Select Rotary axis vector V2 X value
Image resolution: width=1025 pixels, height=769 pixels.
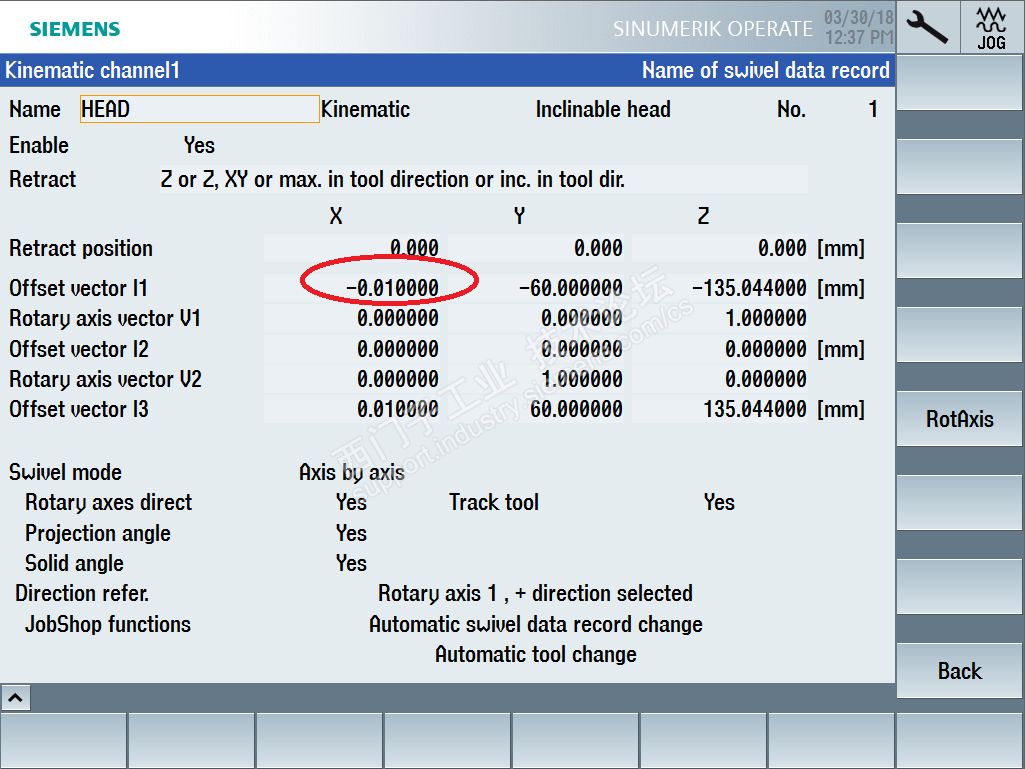coord(352,379)
